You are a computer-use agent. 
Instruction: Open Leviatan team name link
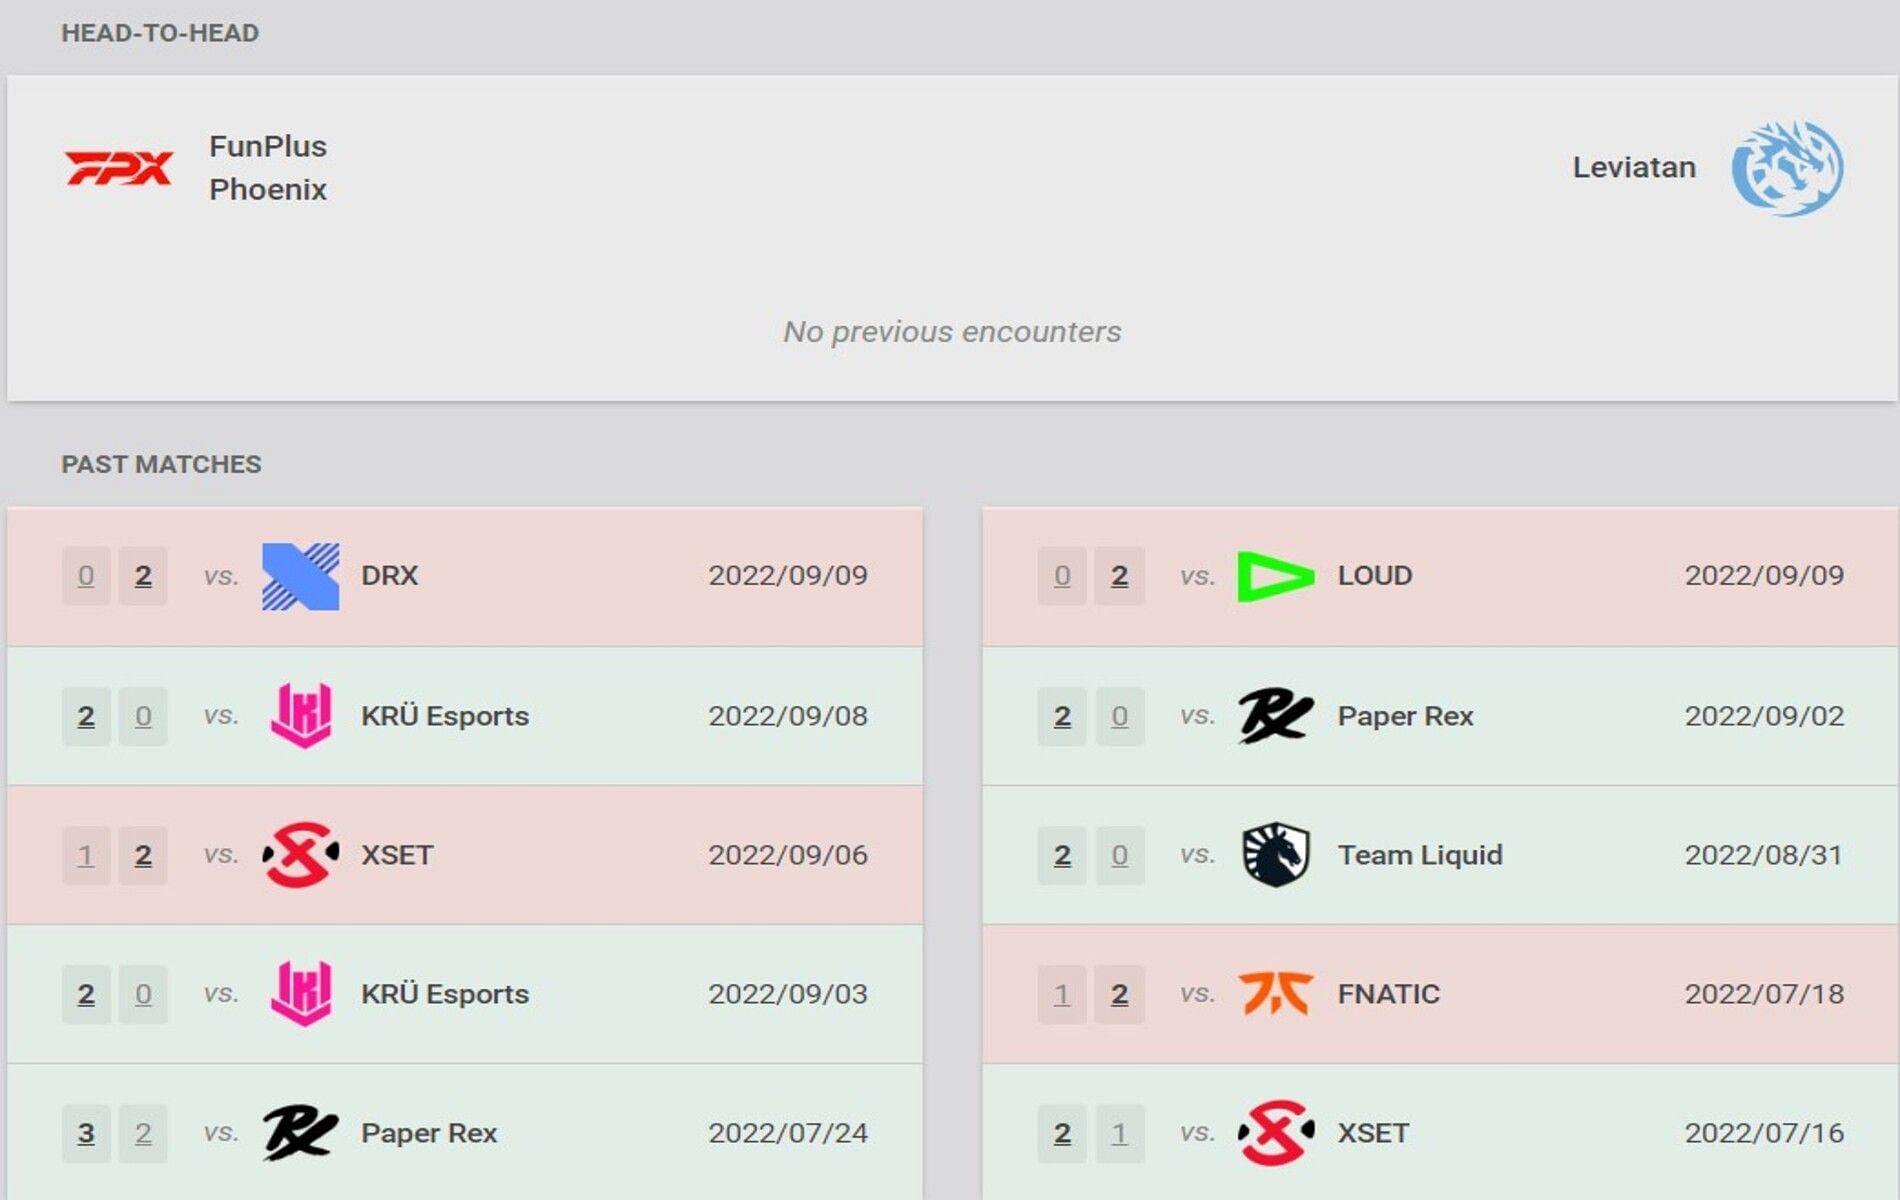click(x=1634, y=167)
